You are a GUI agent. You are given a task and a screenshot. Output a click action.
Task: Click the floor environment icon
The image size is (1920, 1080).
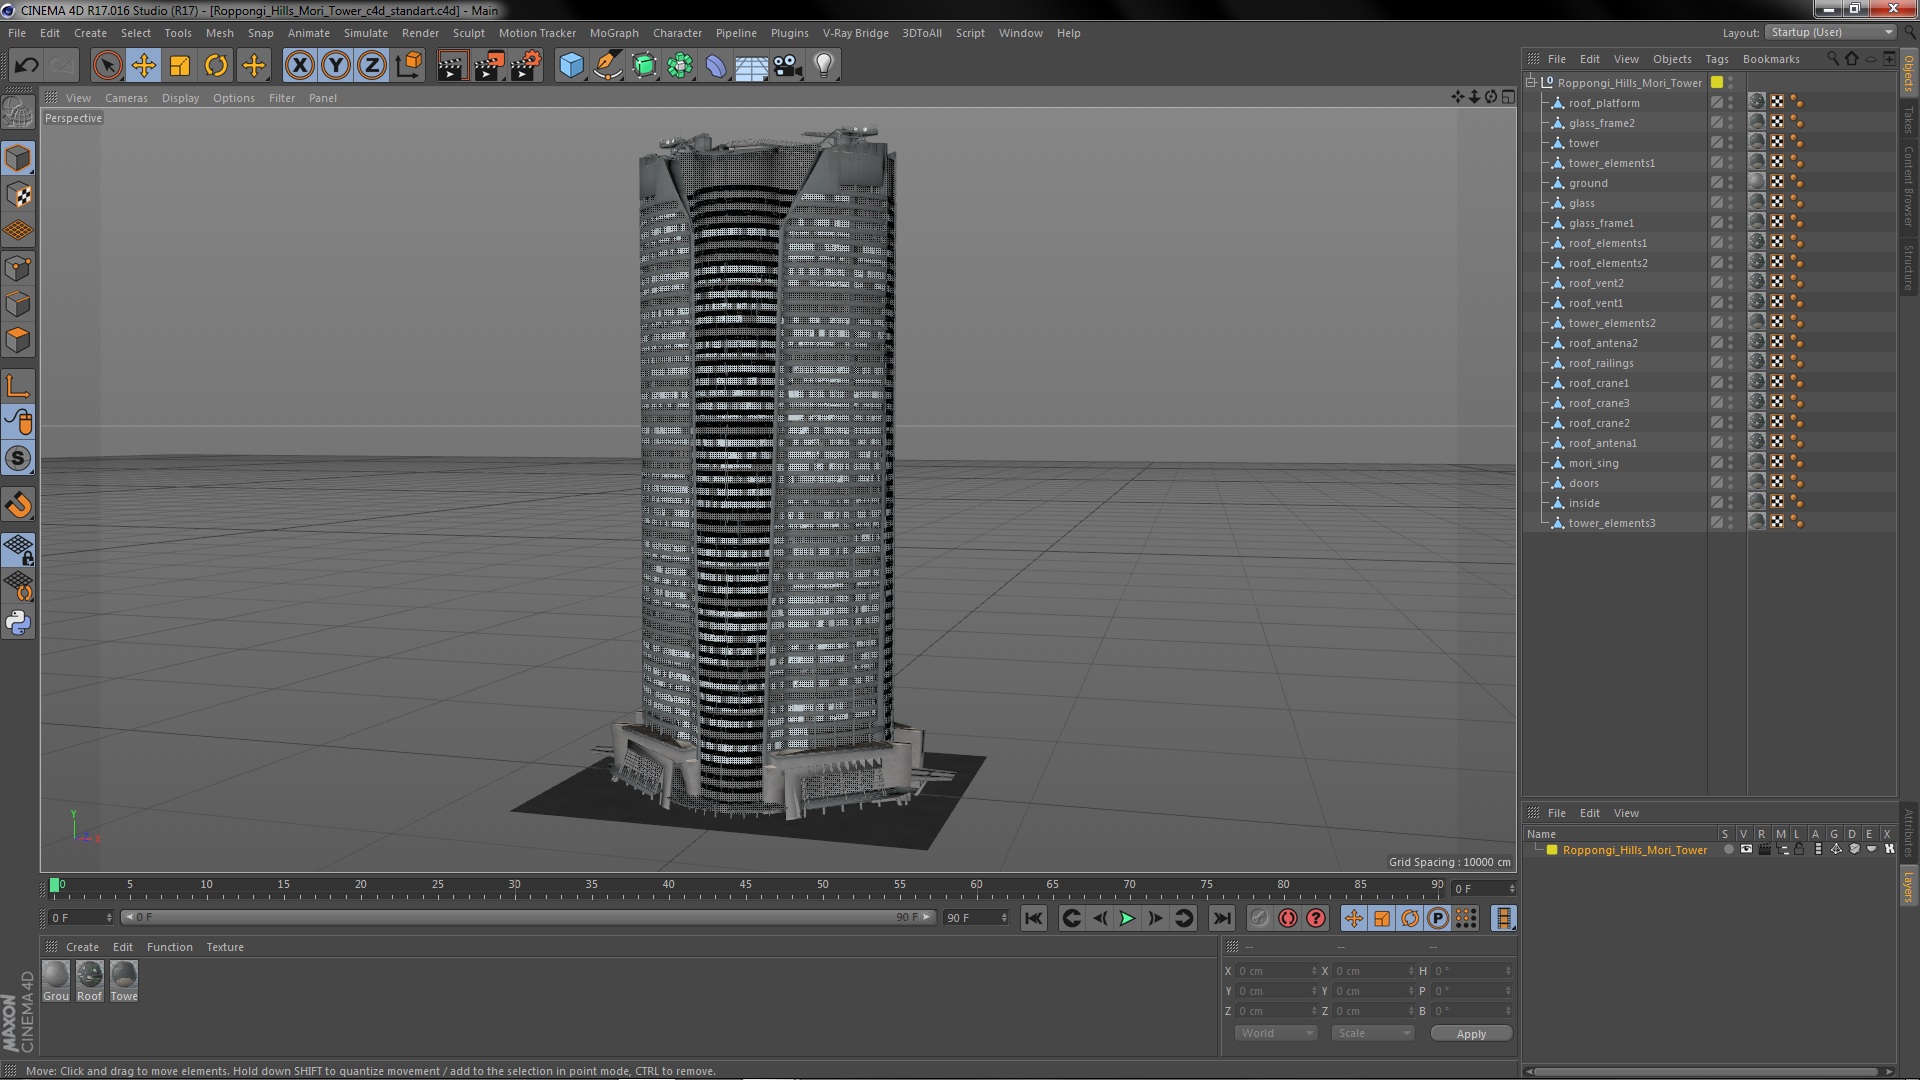(x=752, y=66)
